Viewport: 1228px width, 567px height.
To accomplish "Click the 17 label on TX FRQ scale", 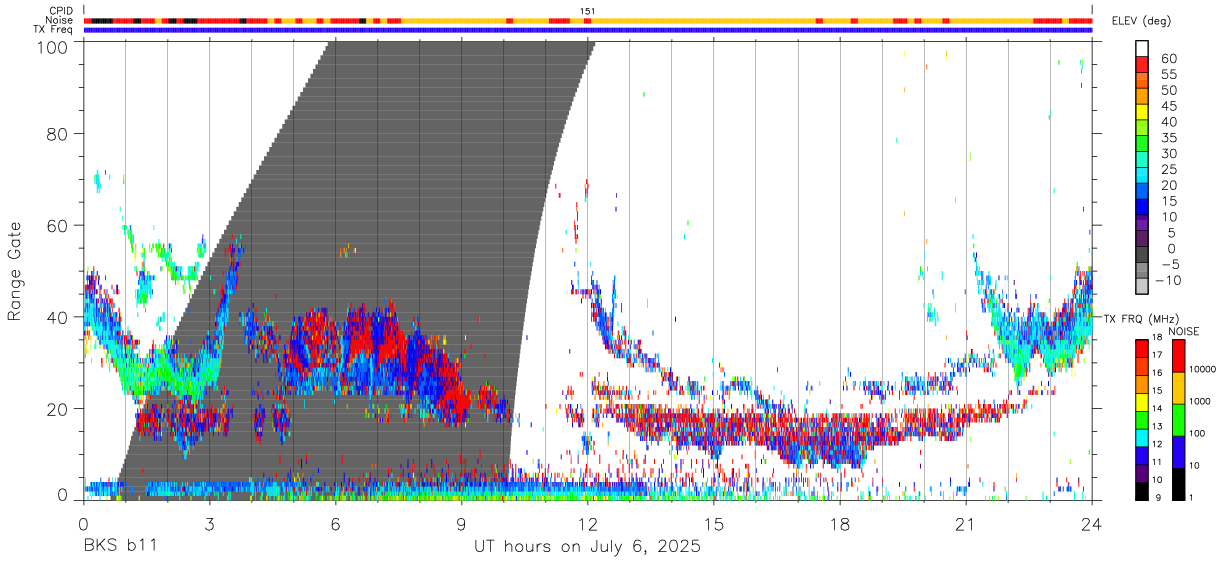I will tap(1156, 354).
